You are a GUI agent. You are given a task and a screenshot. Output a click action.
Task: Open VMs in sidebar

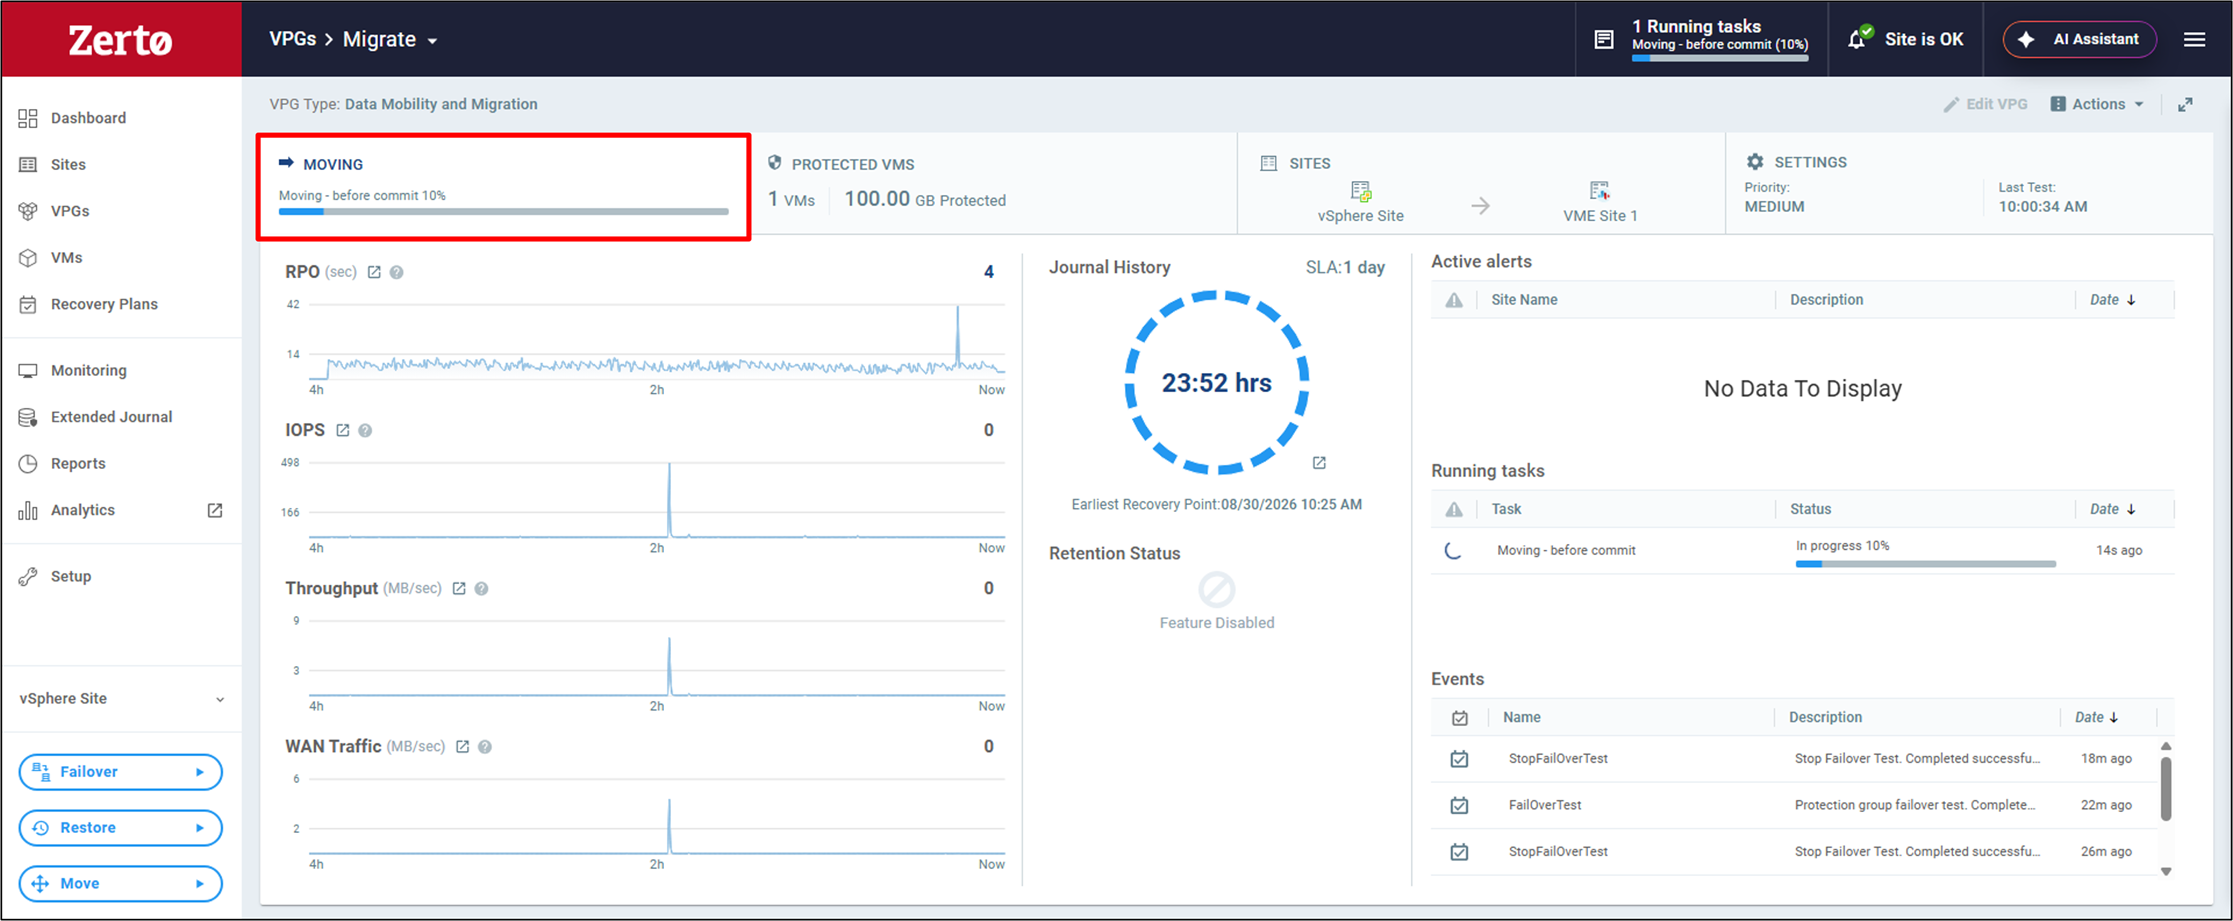pyautogui.click(x=67, y=257)
